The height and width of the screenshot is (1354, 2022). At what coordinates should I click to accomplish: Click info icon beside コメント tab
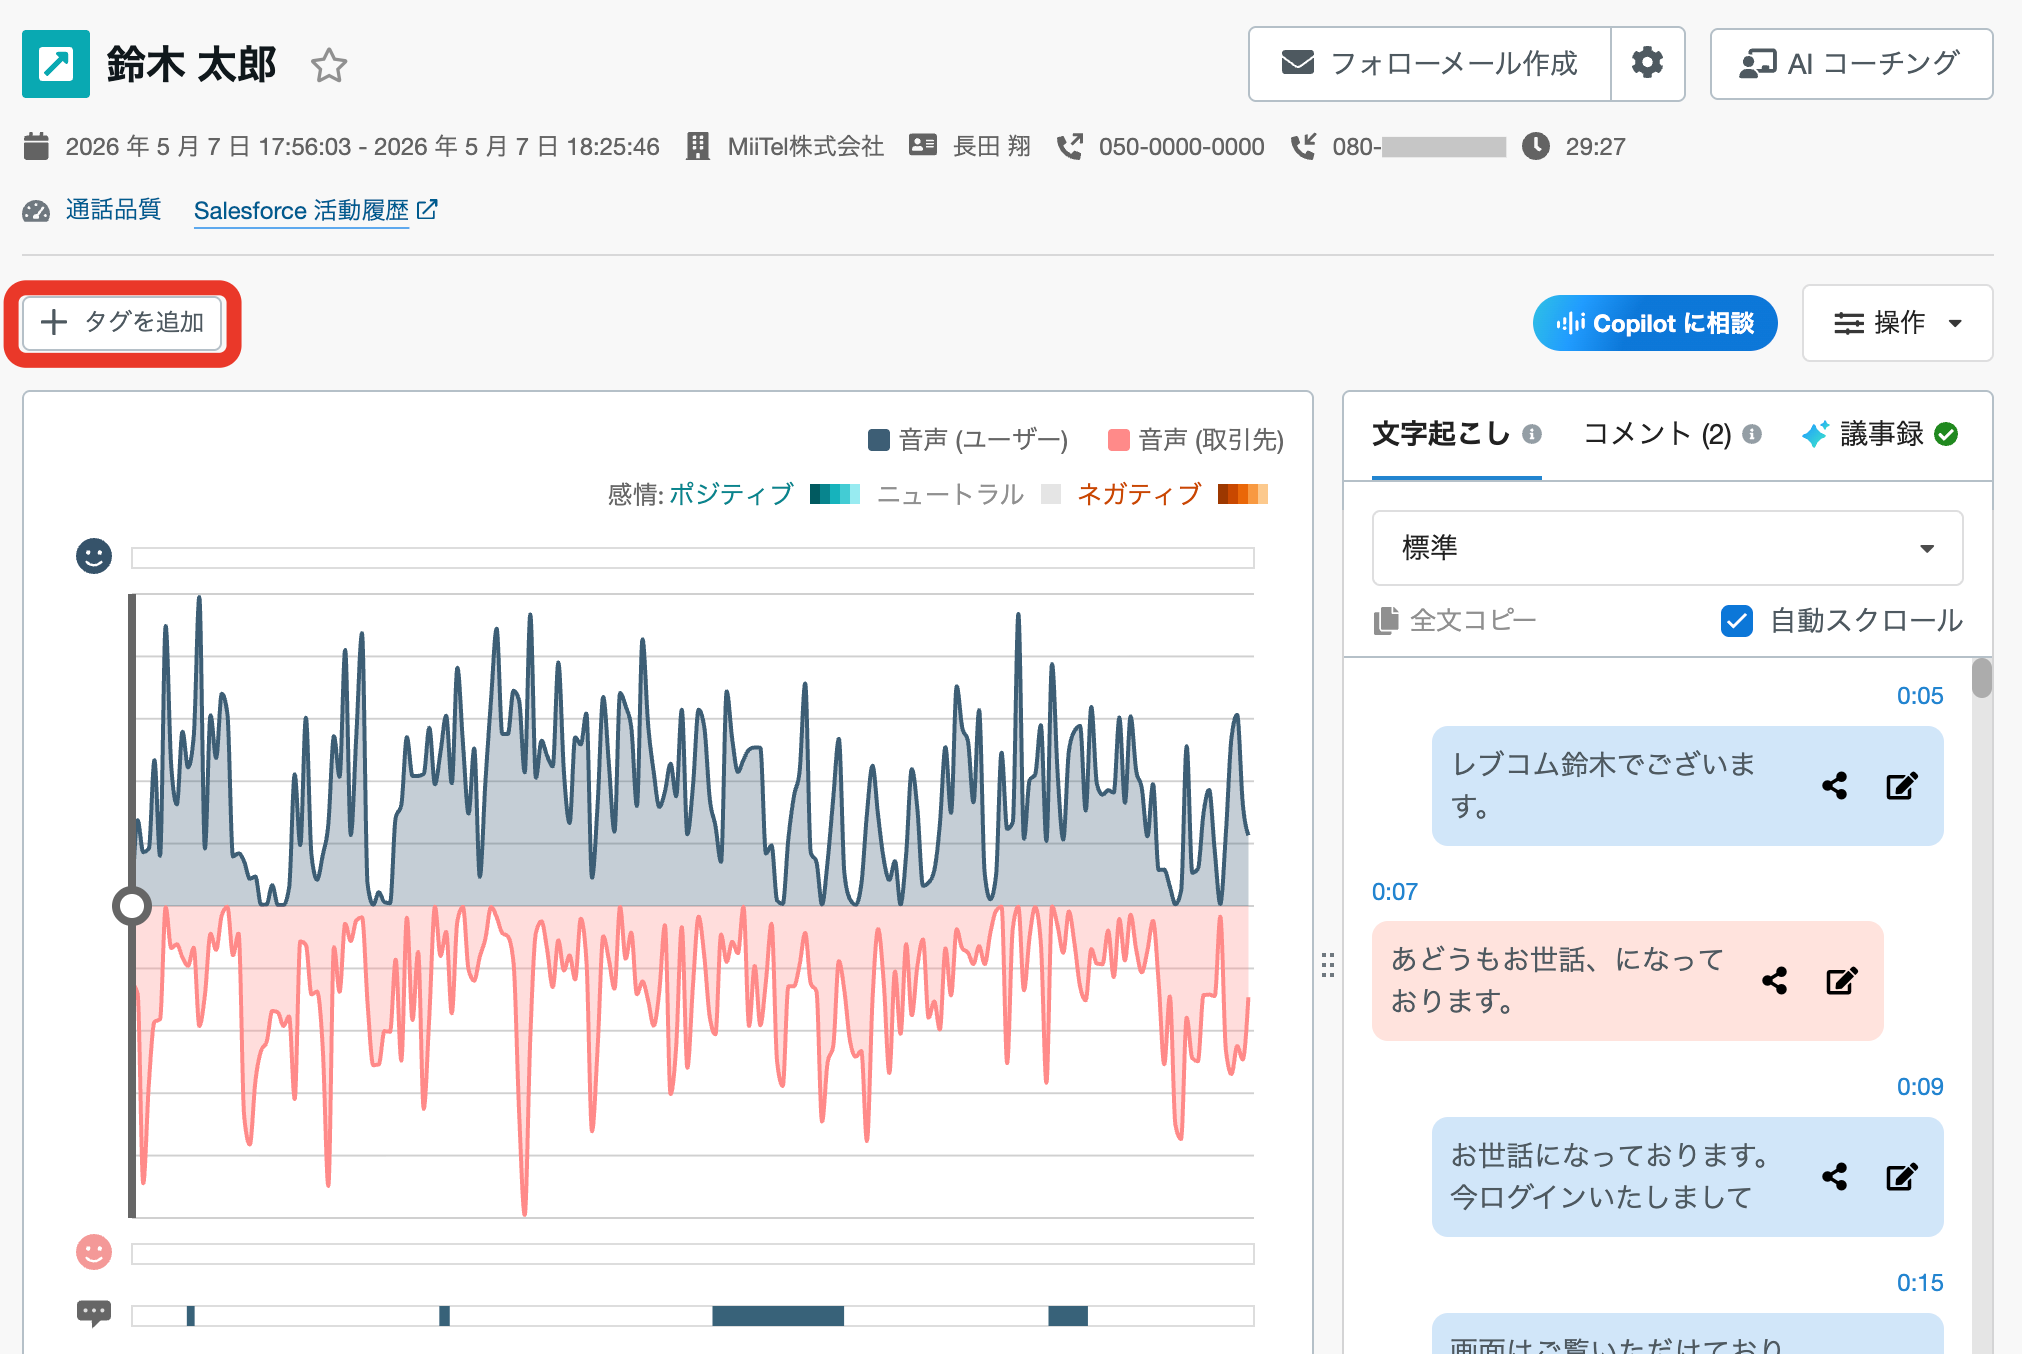pyautogui.click(x=1752, y=434)
